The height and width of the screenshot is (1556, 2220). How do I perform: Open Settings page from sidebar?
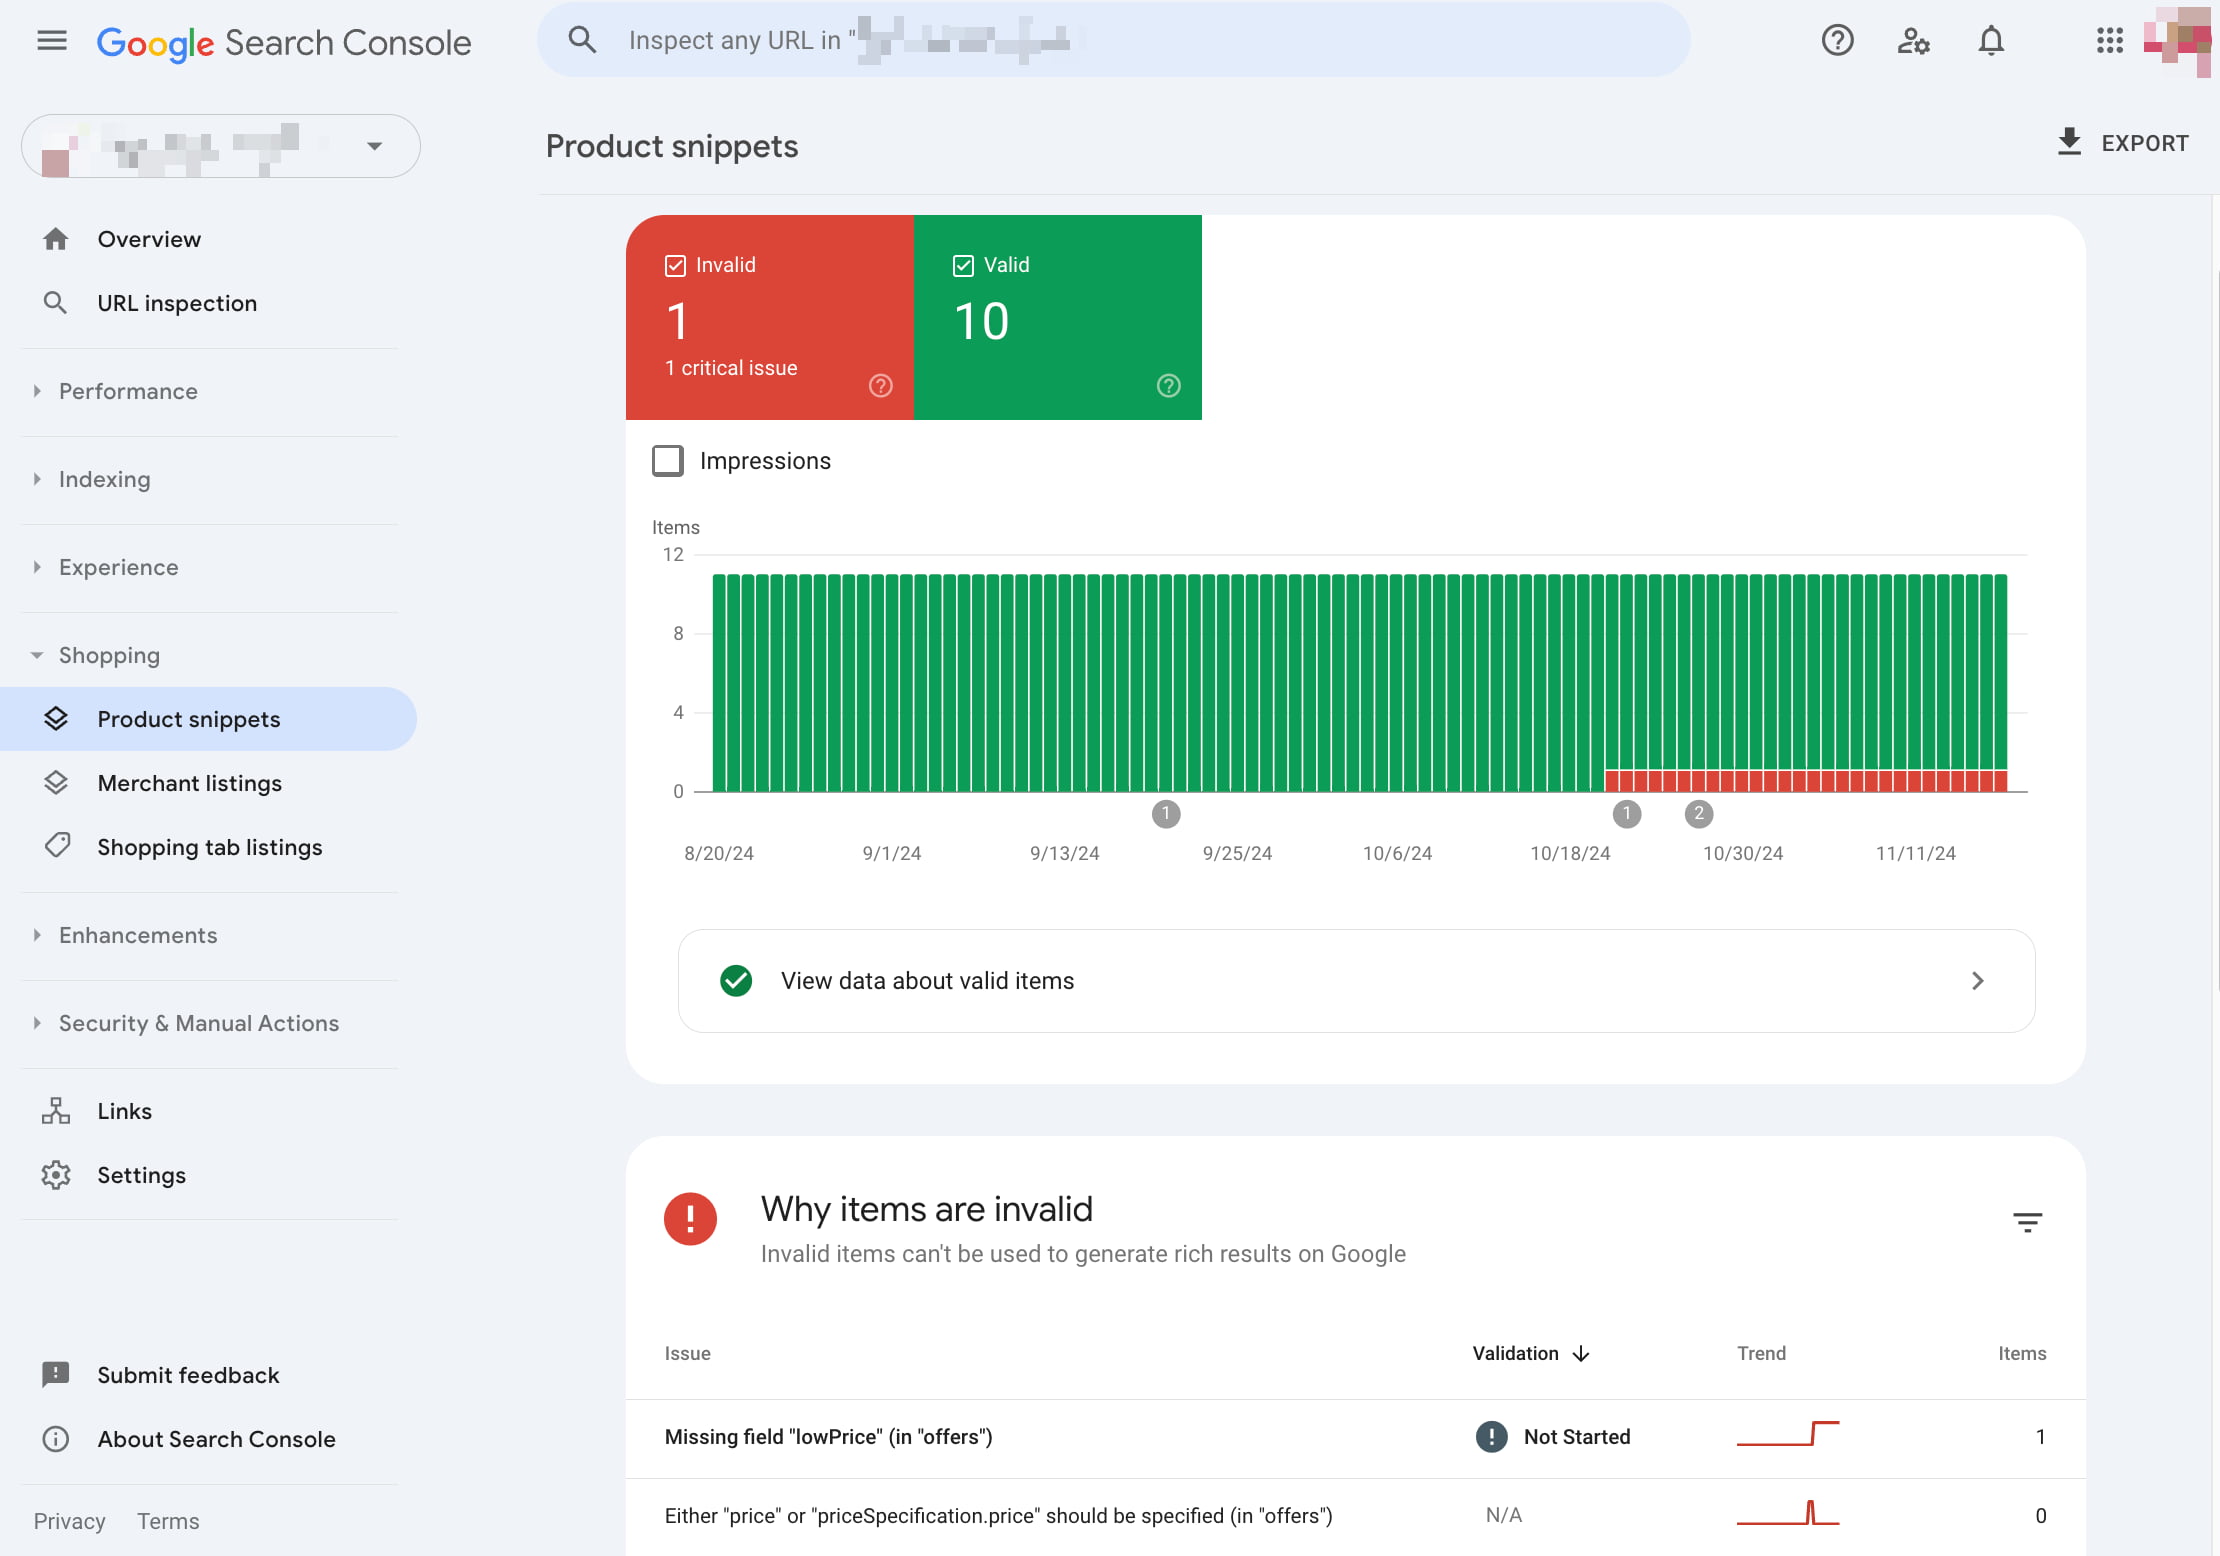(141, 1175)
